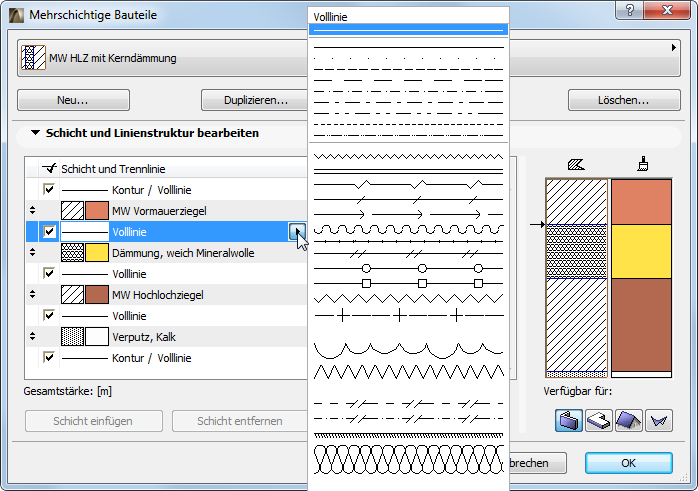Select the line with circles type

tap(408, 268)
